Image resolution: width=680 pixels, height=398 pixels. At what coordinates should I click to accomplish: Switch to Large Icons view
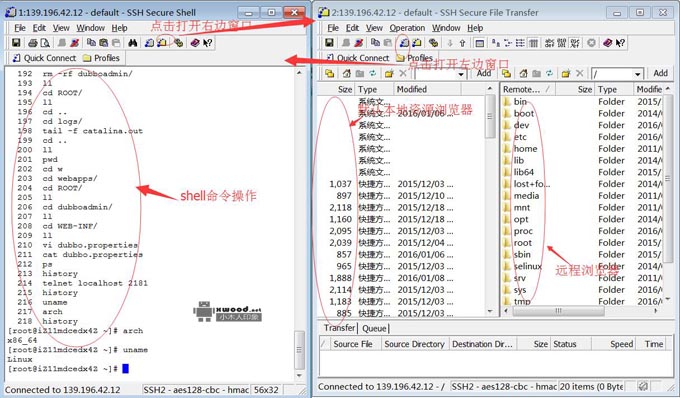point(495,42)
